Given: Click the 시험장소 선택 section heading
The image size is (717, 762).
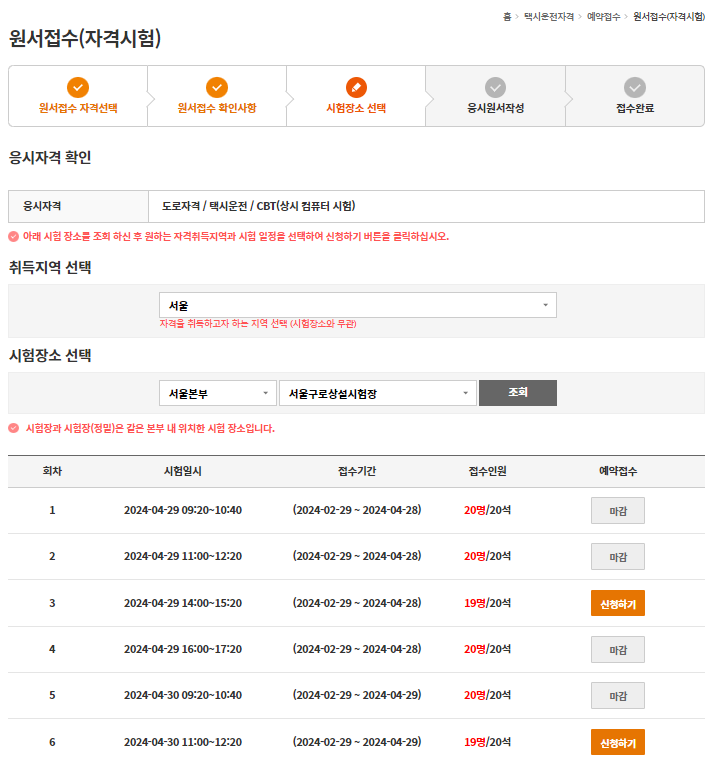Looking at the screenshot, I should pyautogui.click(x=50, y=355).
